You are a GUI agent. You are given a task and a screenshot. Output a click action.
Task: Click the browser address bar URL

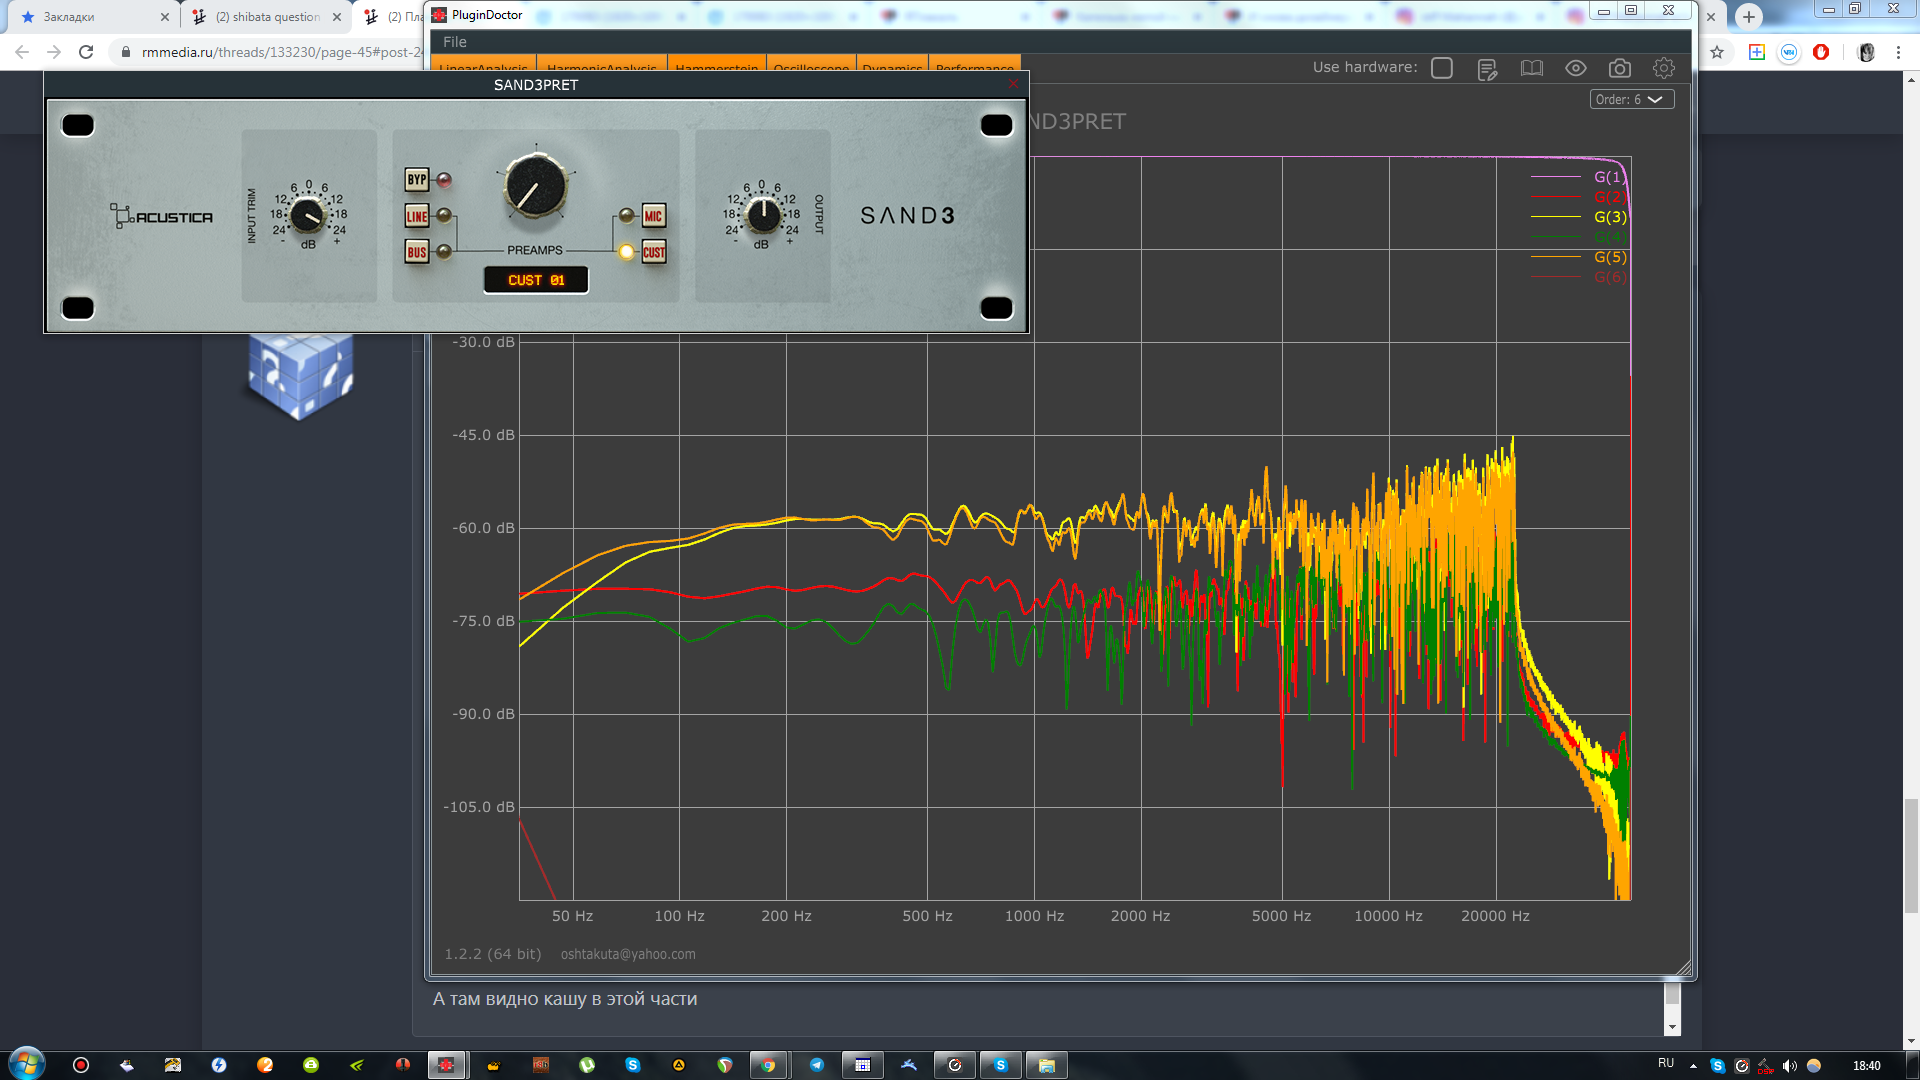[282, 52]
